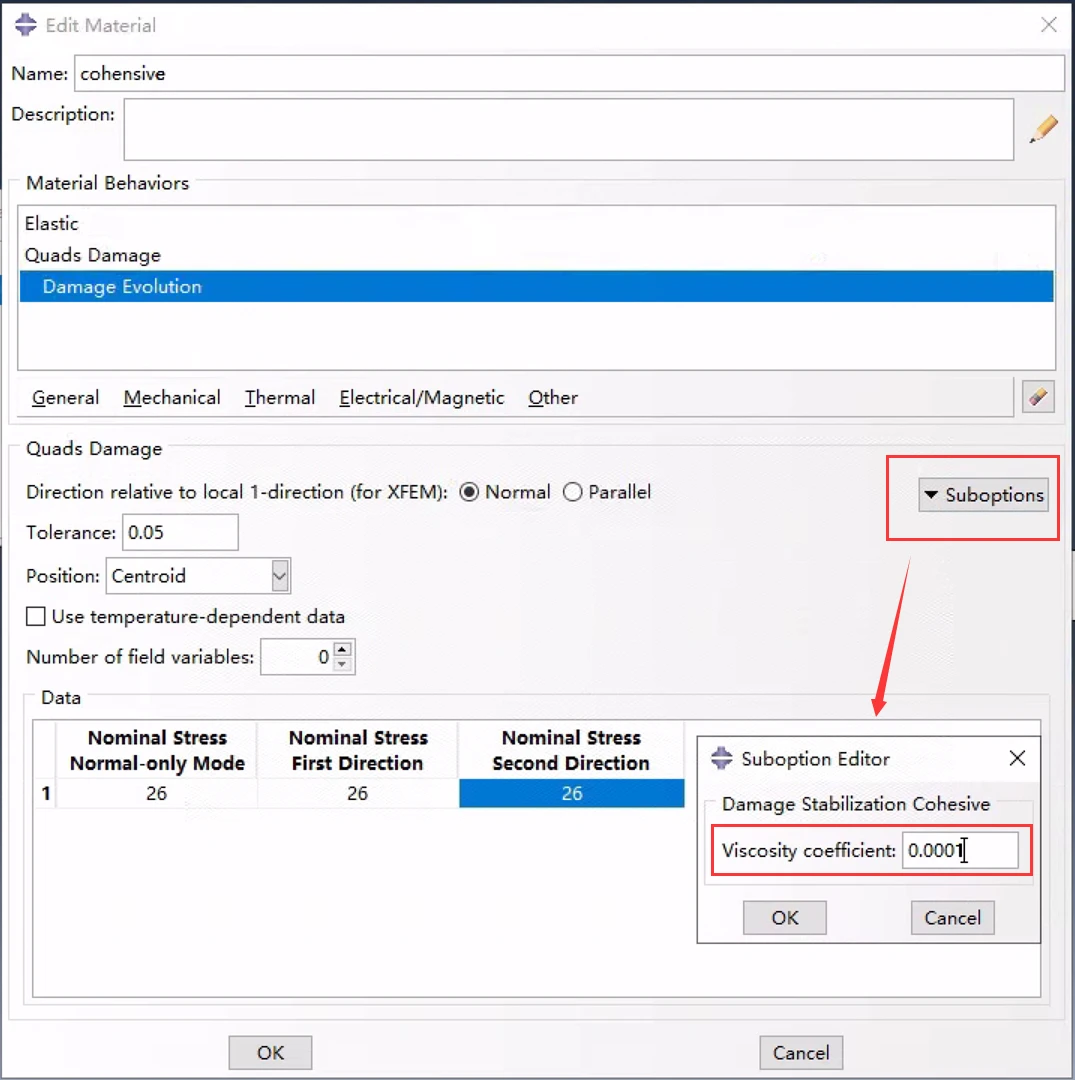
Task: Click the Number of field variables box
Action: [x=298, y=657]
